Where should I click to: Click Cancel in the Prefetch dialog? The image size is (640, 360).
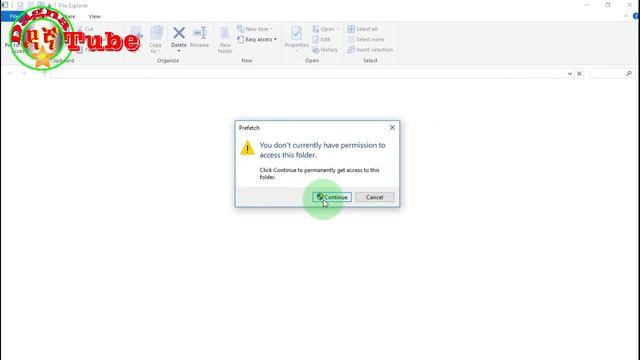click(x=374, y=197)
